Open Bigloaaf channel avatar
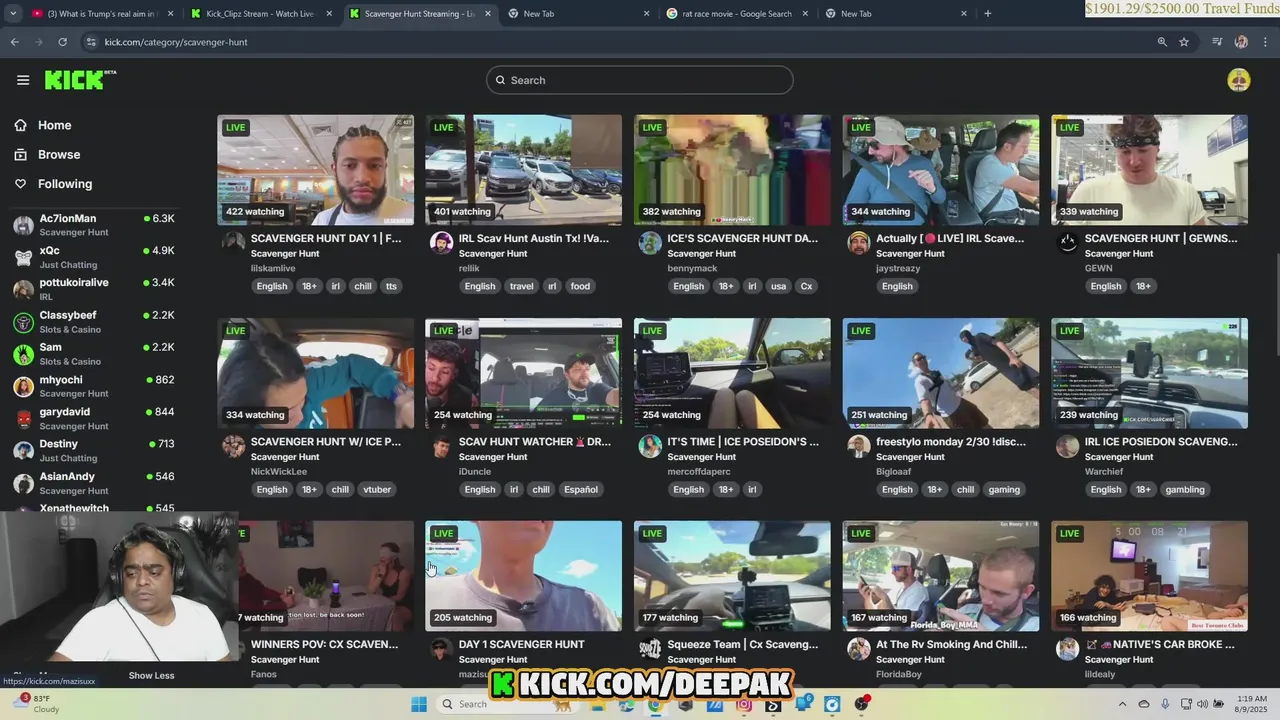Screen dimensions: 1280x720 point(858,445)
